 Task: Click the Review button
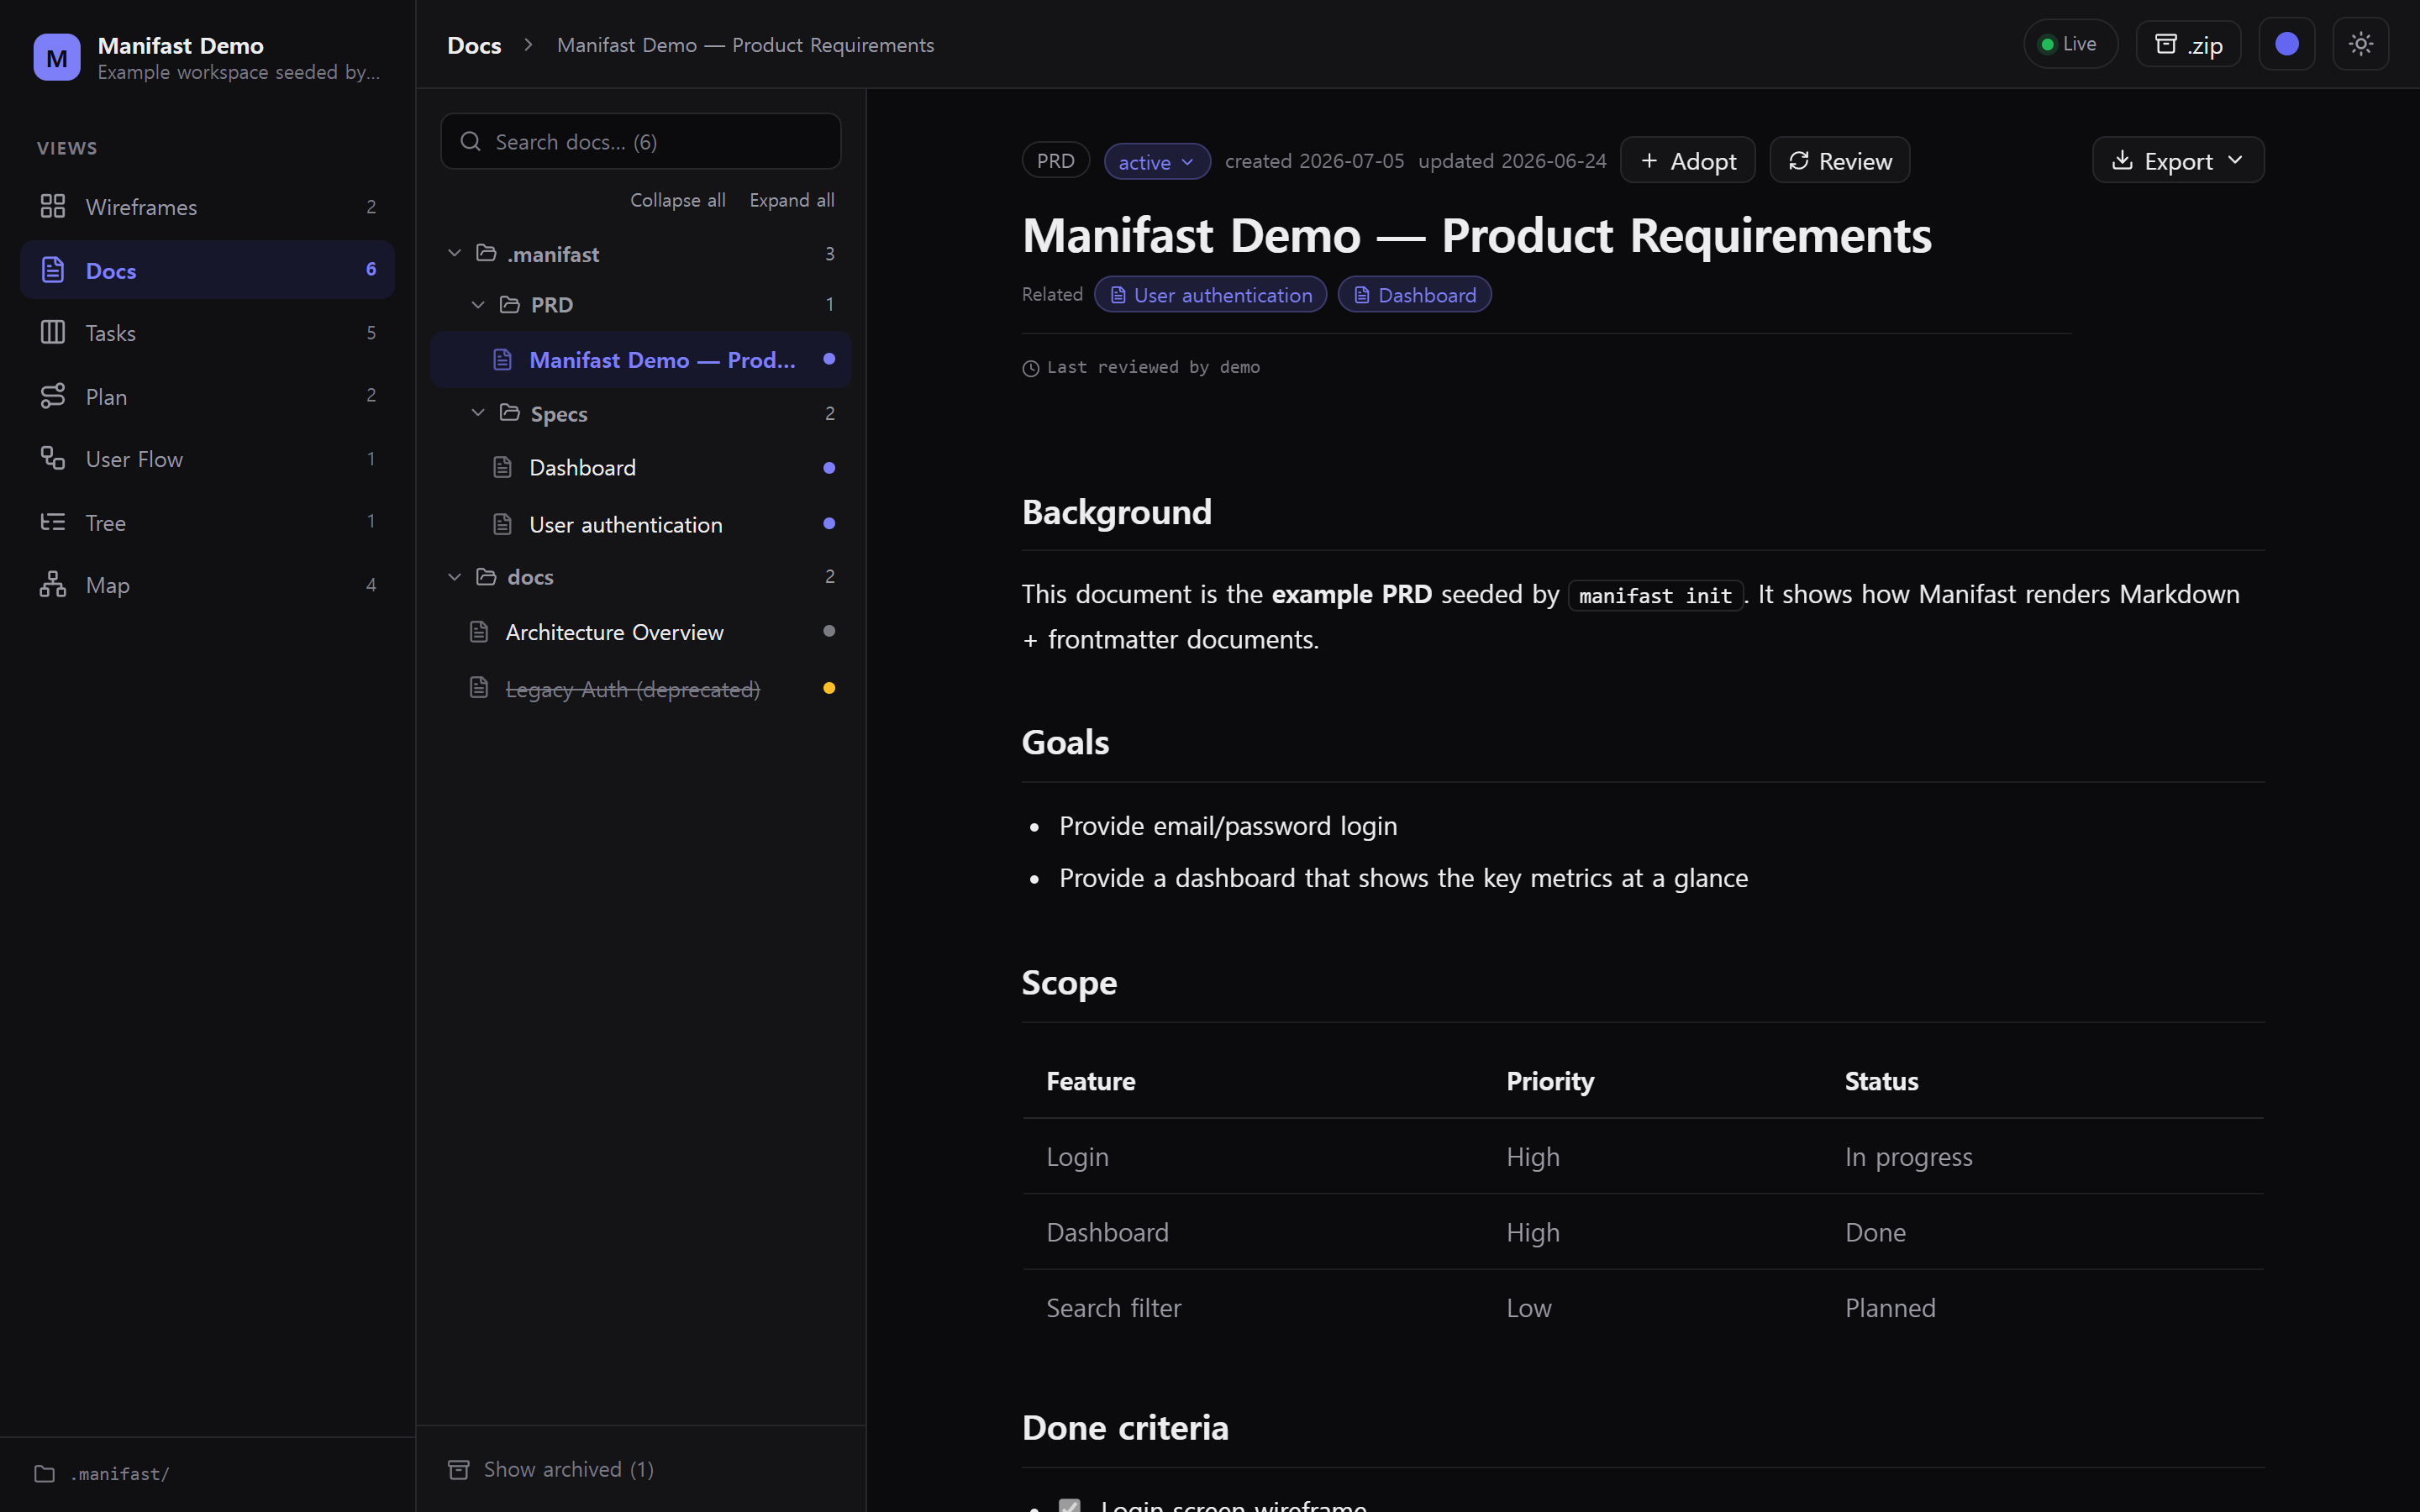click(1840, 161)
